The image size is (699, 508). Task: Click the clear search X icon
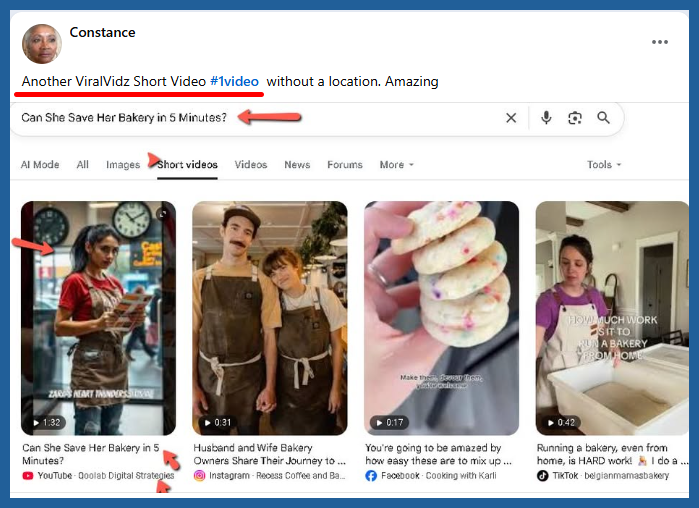click(511, 118)
